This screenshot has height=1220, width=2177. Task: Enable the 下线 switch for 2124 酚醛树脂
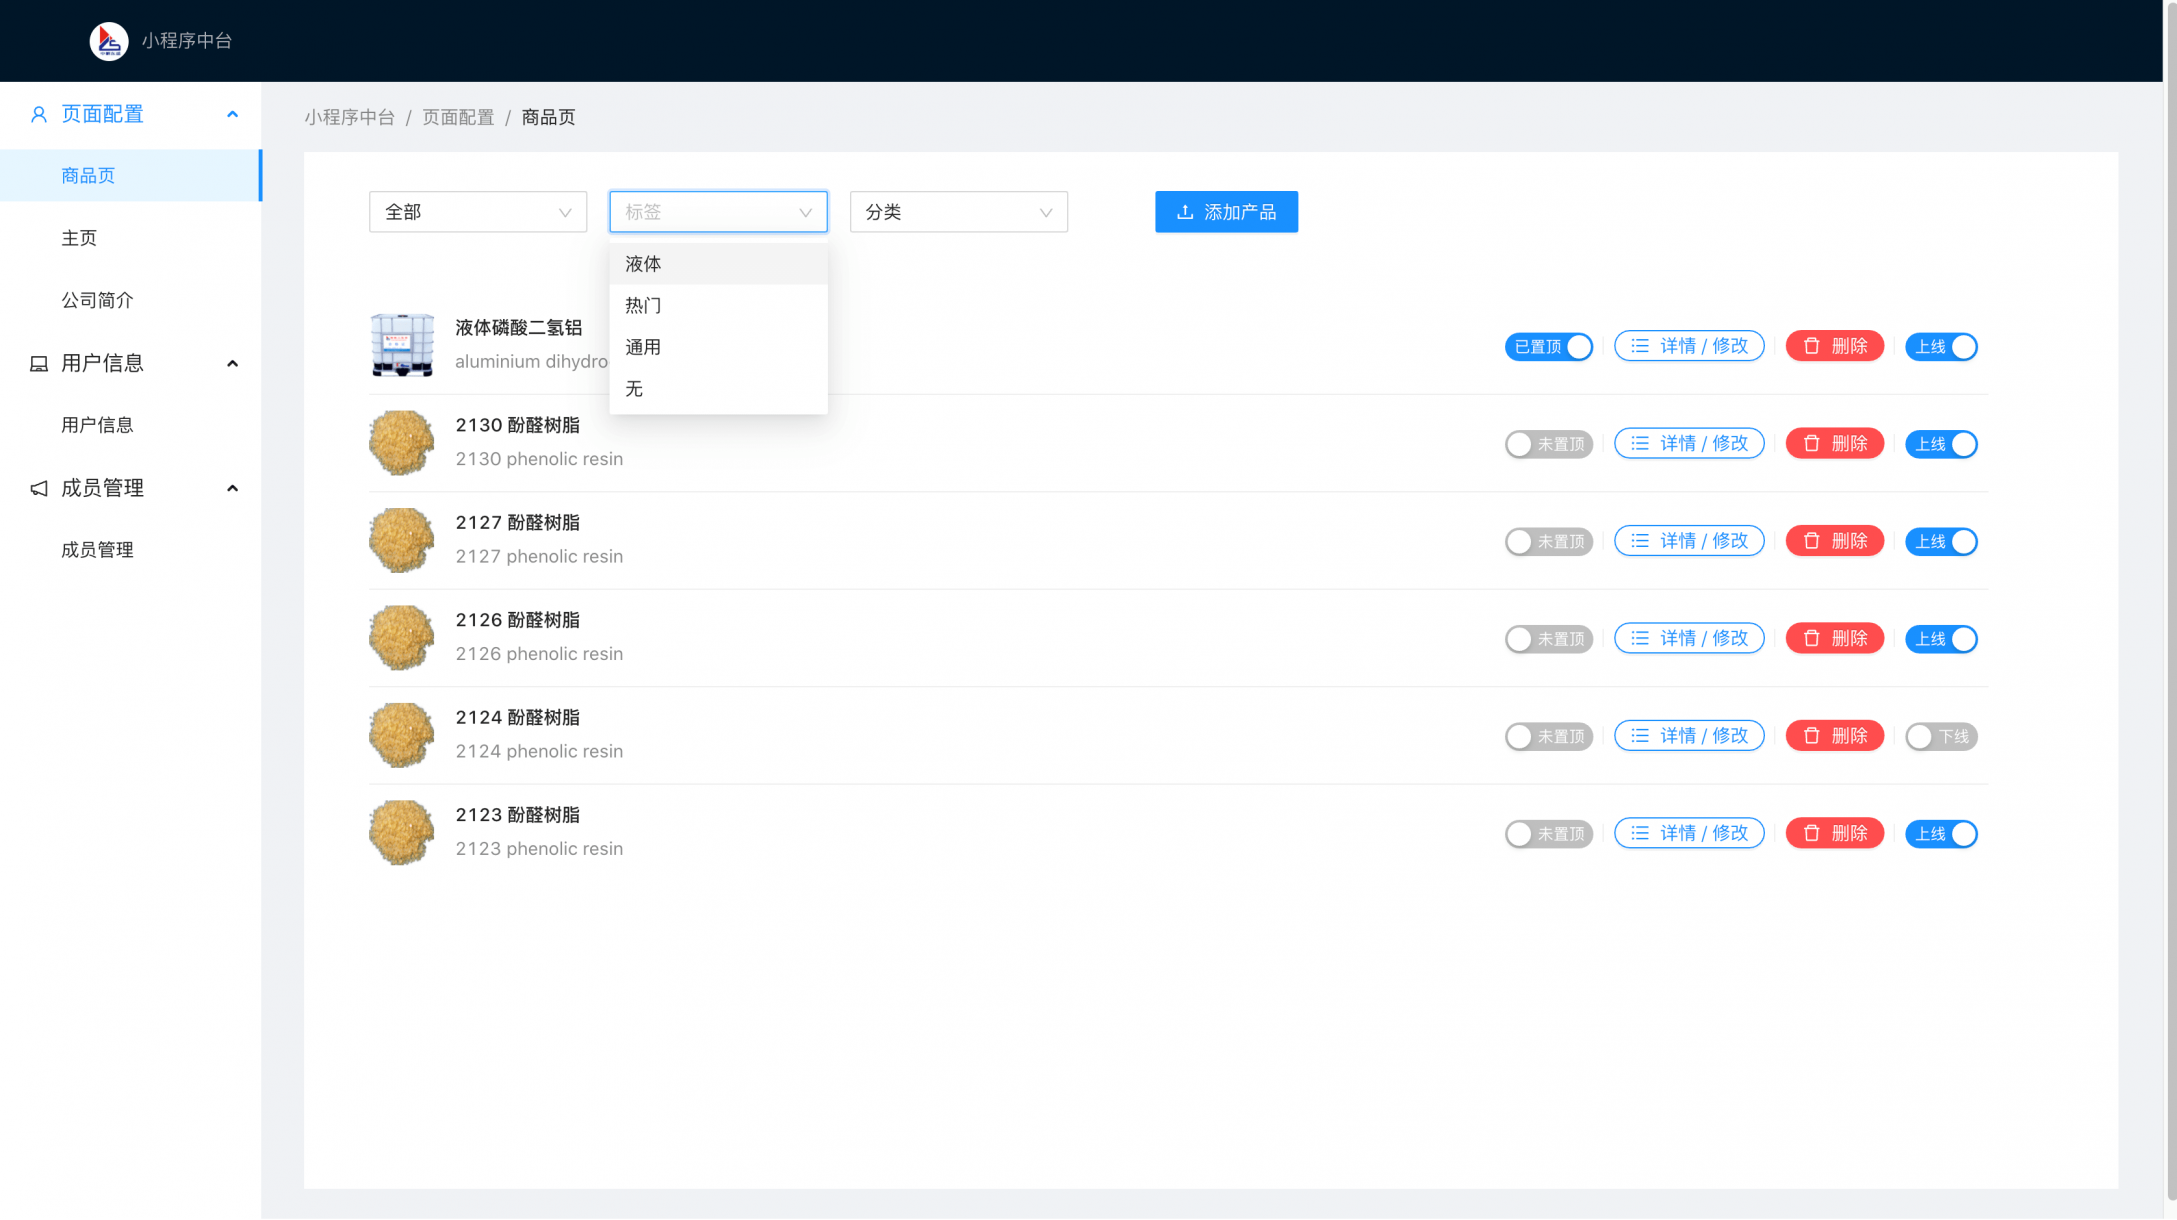click(x=1940, y=737)
